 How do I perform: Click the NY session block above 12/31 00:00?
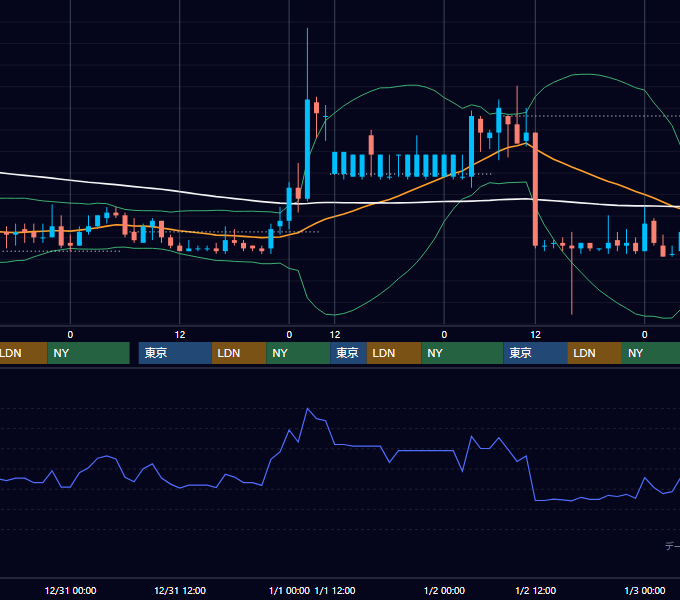(88, 353)
